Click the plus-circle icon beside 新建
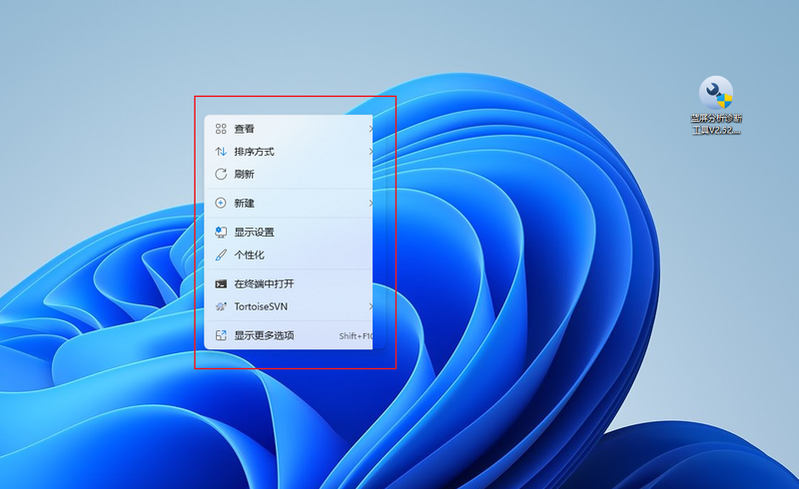Screen dimensions: 799x489 coord(221,203)
